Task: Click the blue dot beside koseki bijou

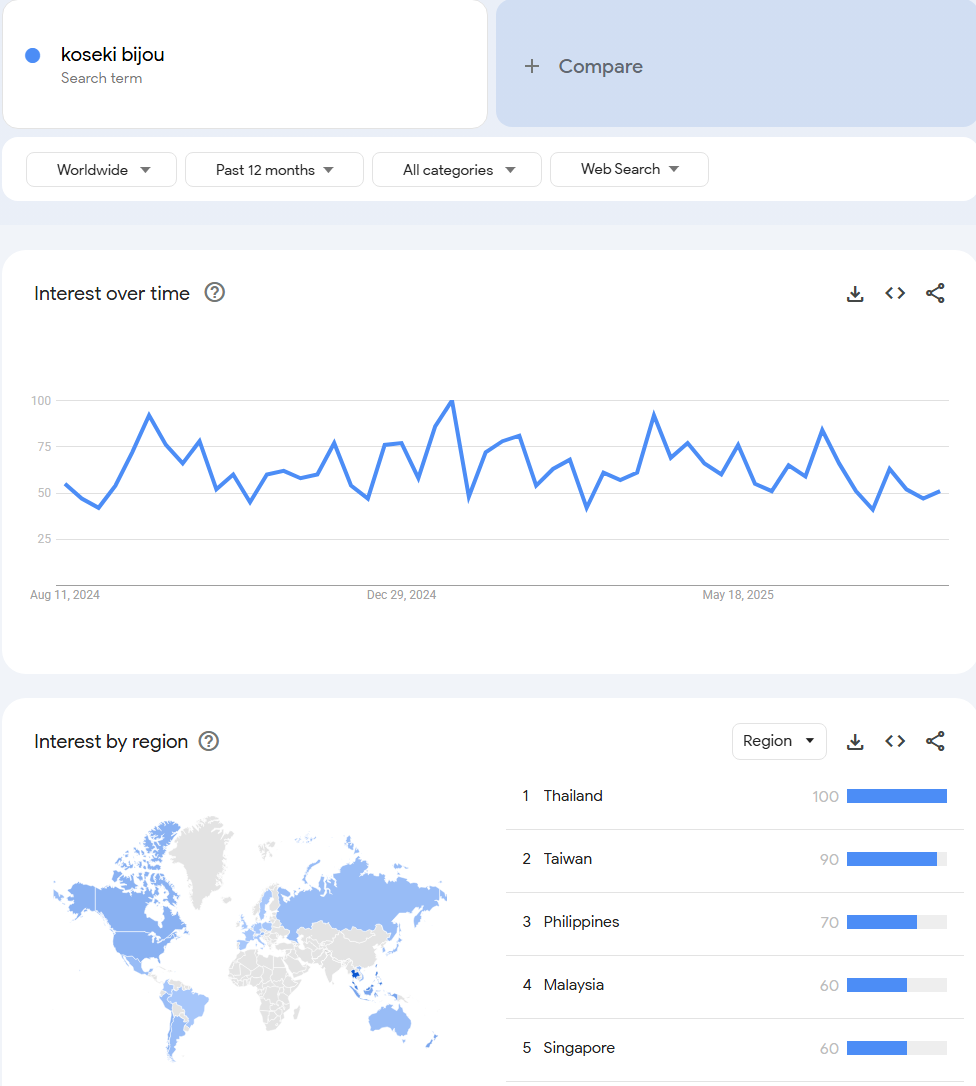Action: point(33,55)
